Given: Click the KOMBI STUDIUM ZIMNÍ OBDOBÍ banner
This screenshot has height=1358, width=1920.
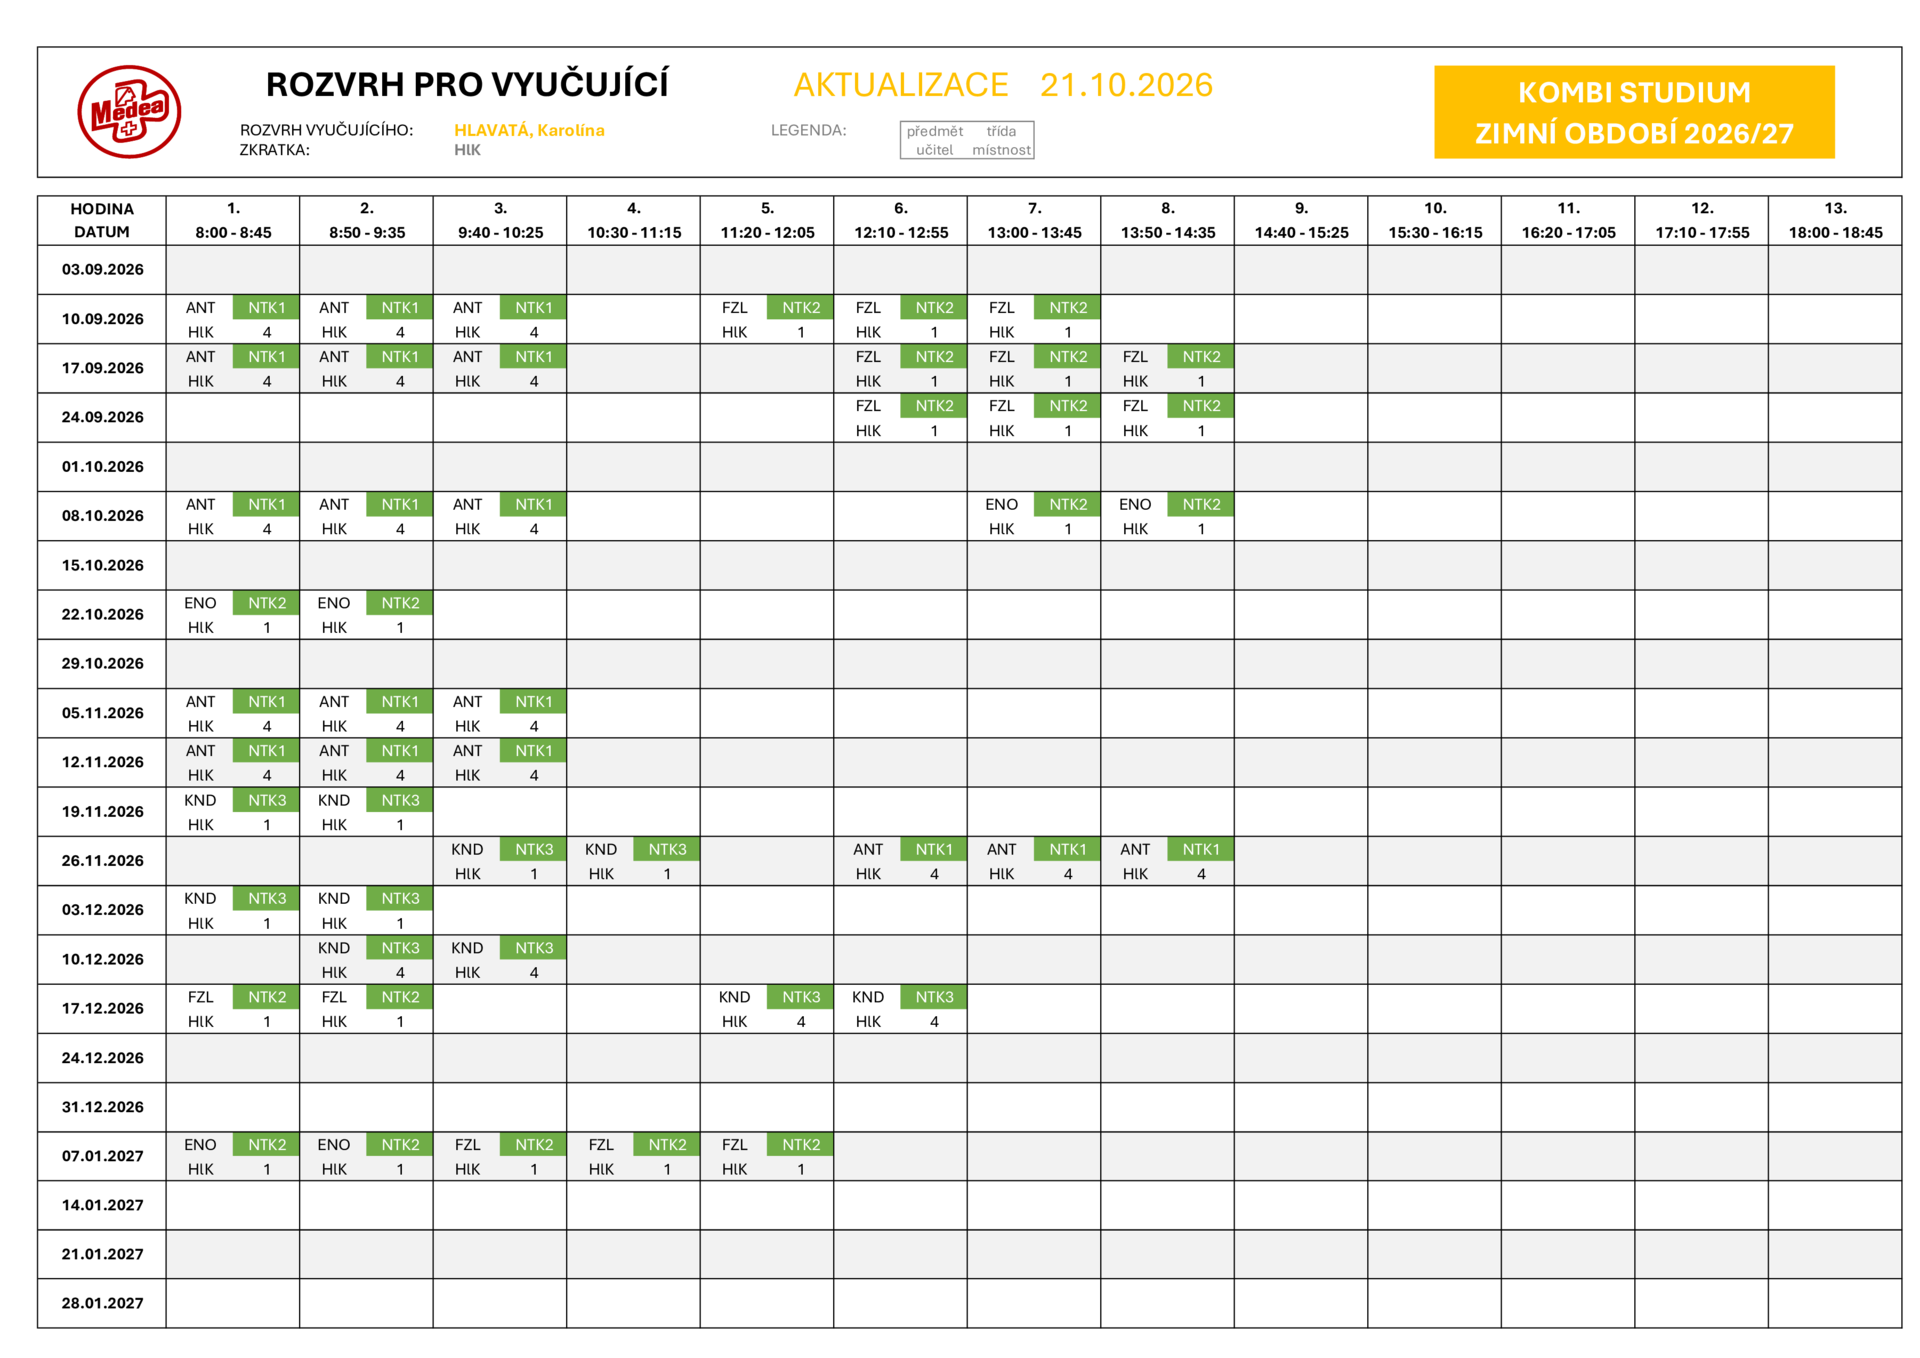Looking at the screenshot, I should click(1634, 112).
